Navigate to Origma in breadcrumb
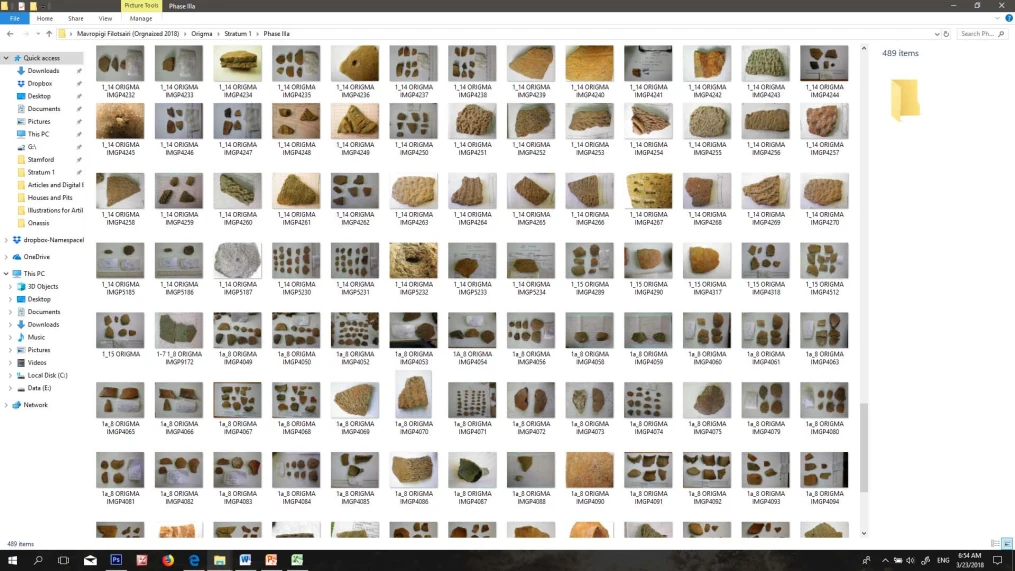 coord(201,34)
